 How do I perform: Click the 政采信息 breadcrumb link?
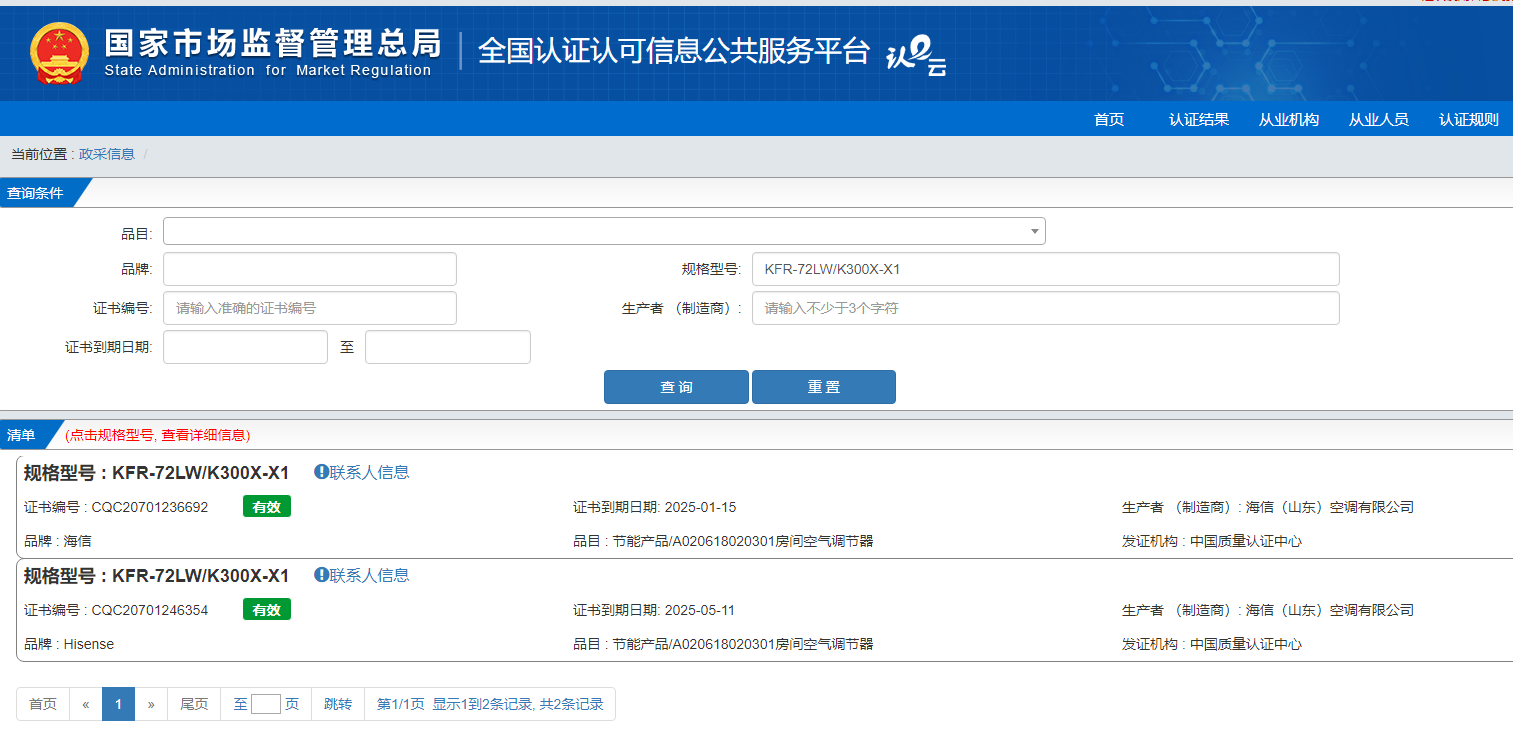pos(107,154)
